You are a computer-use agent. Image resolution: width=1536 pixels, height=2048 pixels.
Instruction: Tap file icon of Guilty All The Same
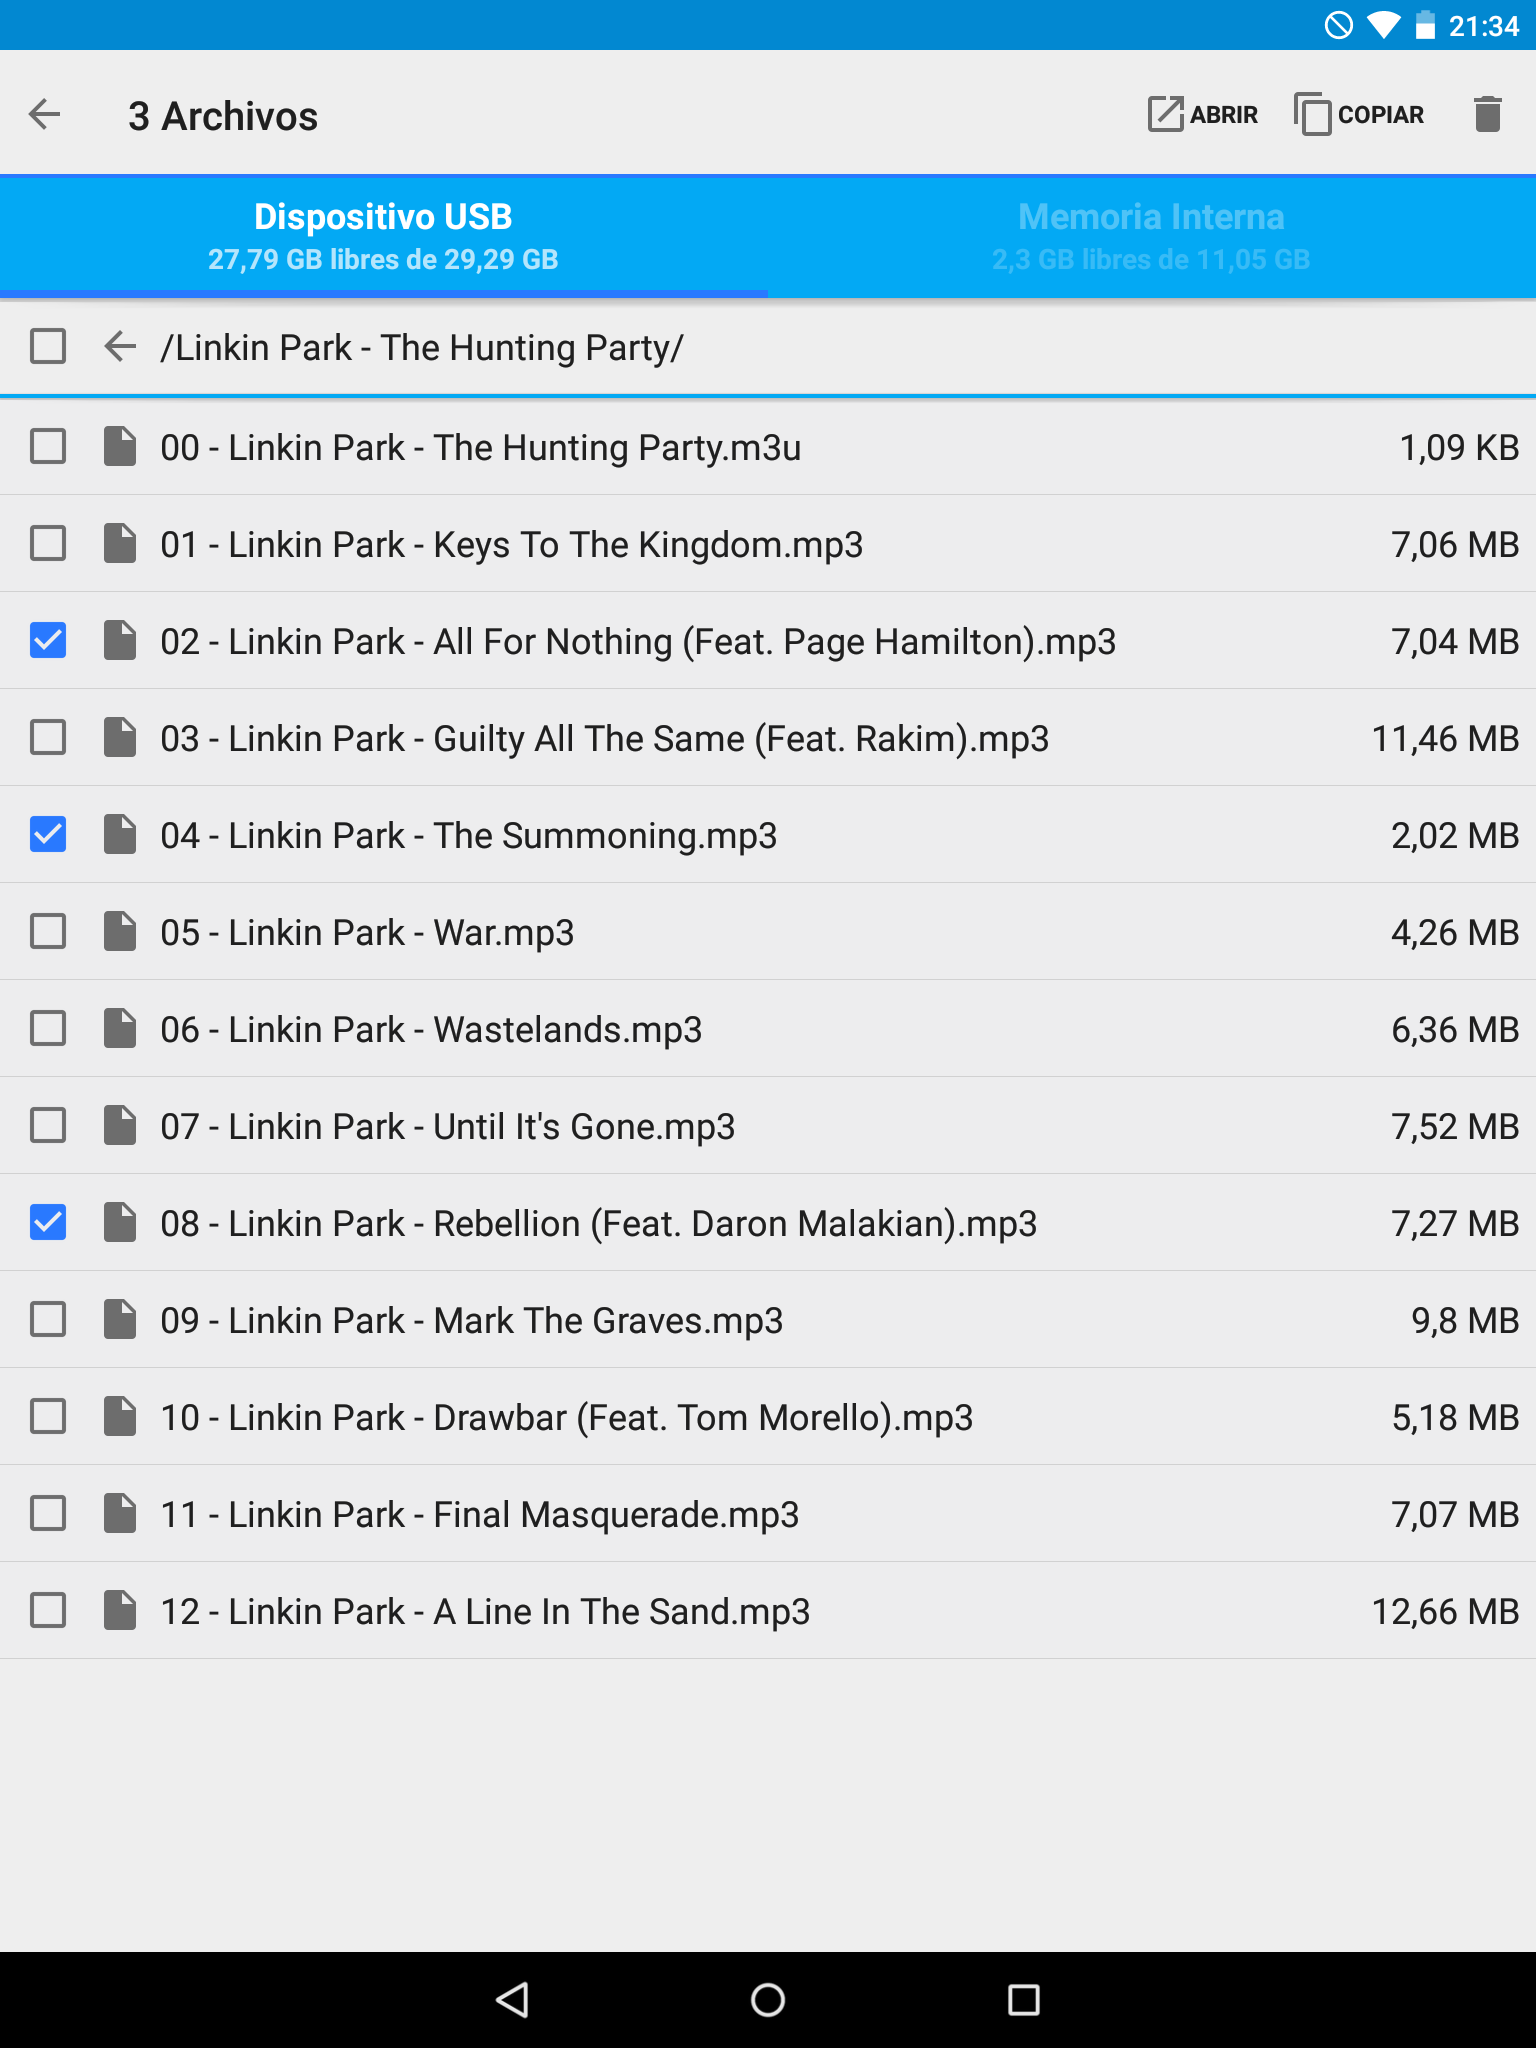click(120, 738)
